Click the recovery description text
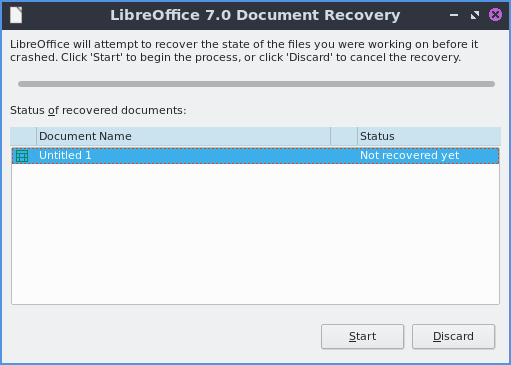This screenshot has width=511, height=365. pos(244,51)
